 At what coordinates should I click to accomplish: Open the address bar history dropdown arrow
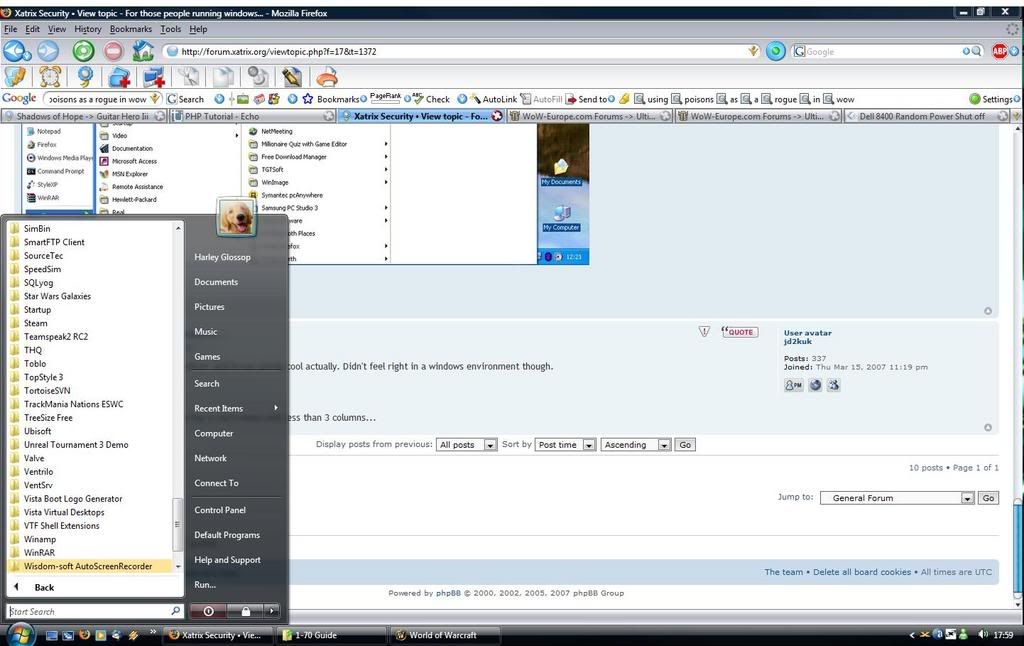(x=754, y=51)
